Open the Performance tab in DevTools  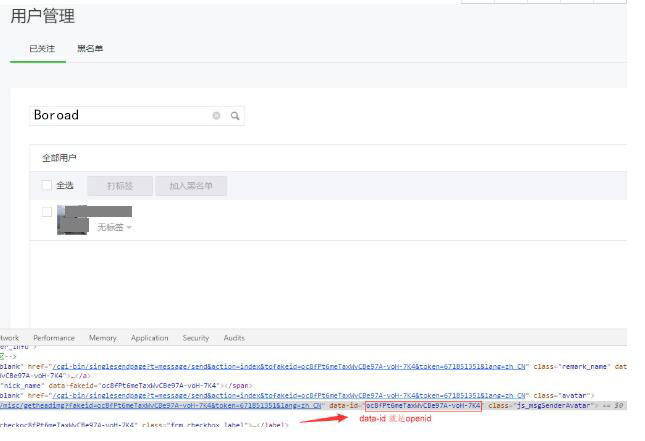point(53,339)
